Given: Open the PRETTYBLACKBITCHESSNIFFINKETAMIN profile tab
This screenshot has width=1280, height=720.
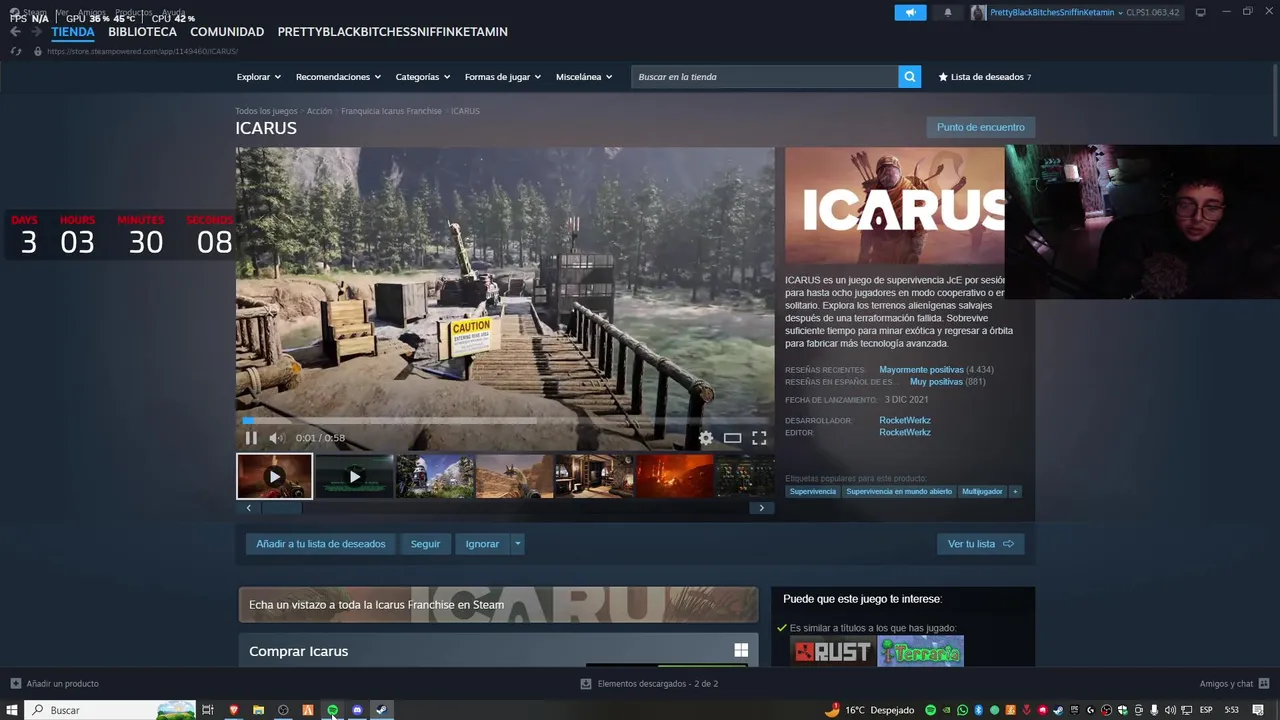Looking at the screenshot, I should pyautogui.click(x=392, y=32).
